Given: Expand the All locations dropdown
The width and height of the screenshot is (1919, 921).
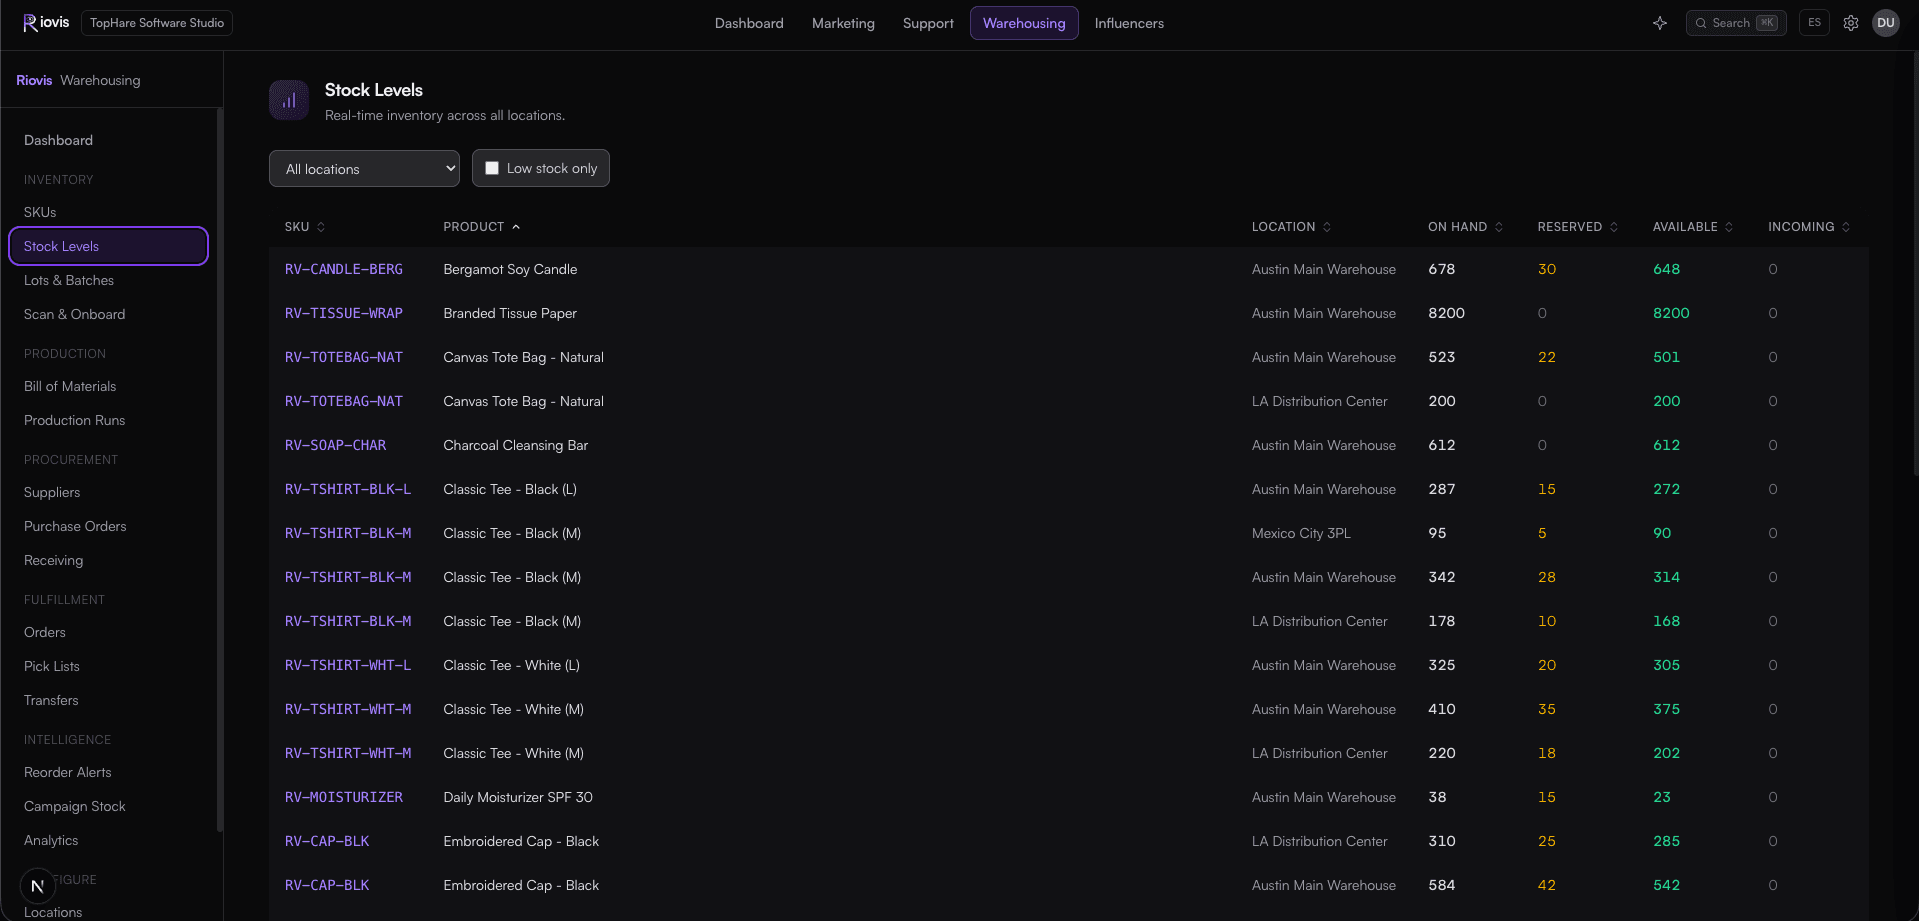Looking at the screenshot, I should coord(364,169).
